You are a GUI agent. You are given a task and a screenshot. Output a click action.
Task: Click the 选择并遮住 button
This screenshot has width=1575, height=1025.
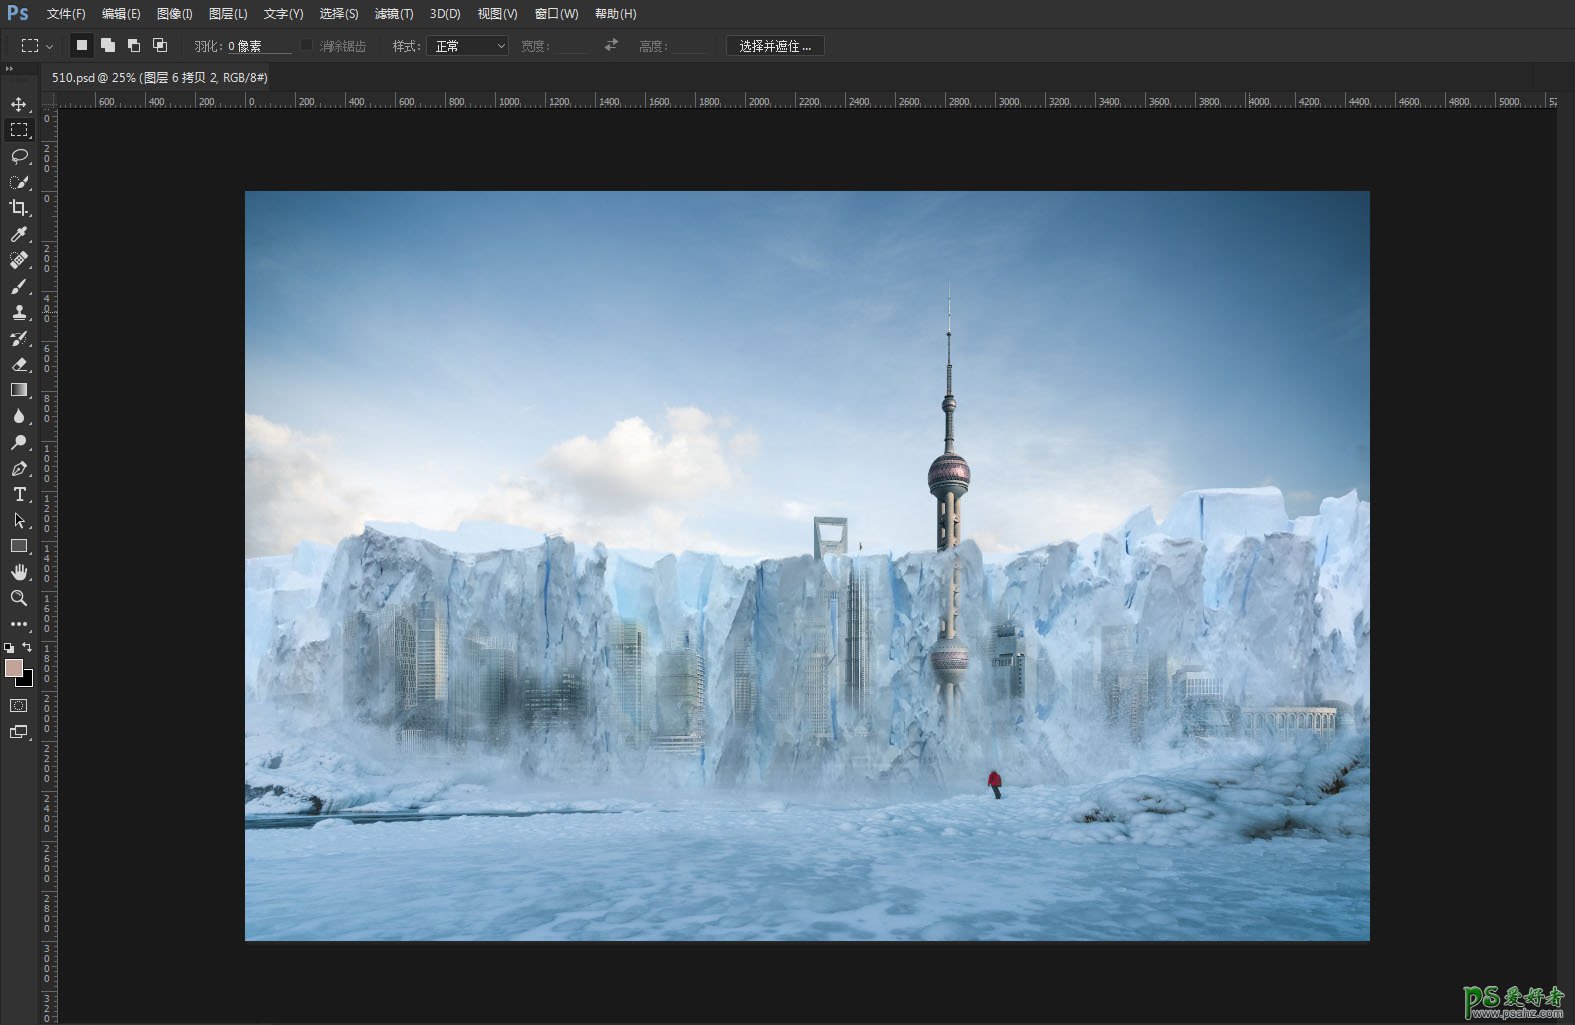(x=775, y=46)
